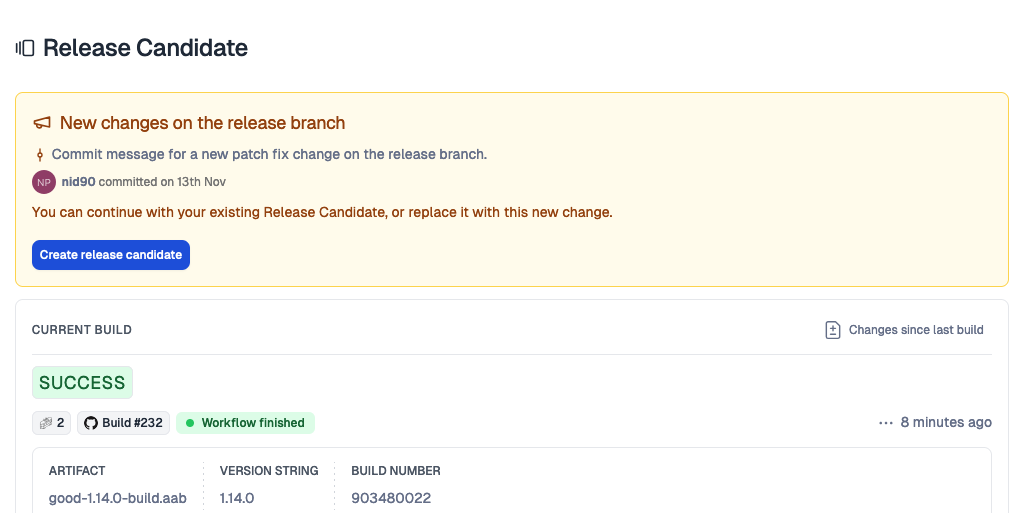Click the commits icon next to 2
Viewport: 1019px width, 513px height.
click(x=45, y=423)
